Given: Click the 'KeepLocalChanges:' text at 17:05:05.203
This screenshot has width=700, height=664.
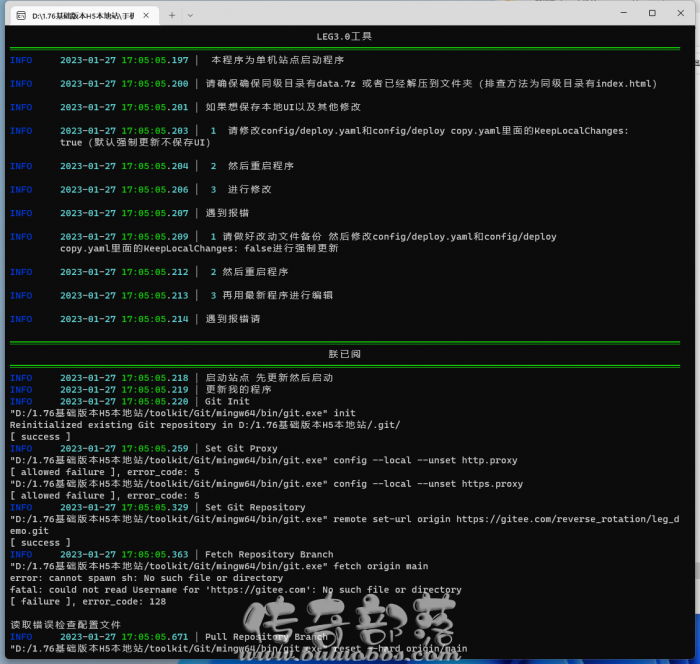Looking at the screenshot, I should [581, 131].
